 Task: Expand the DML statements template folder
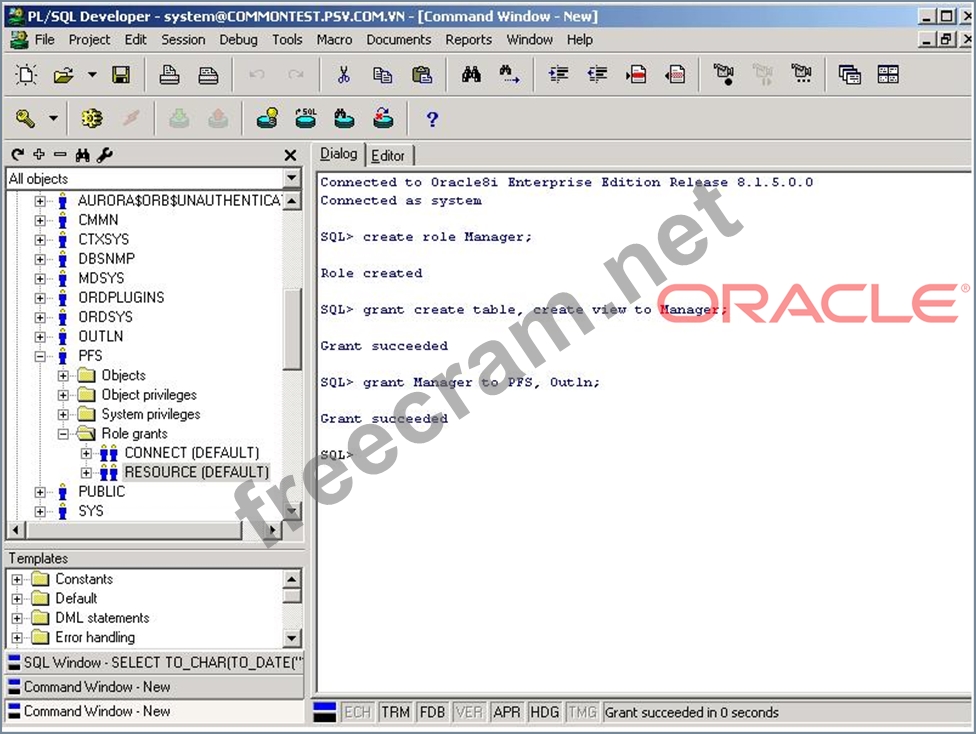point(17,618)
